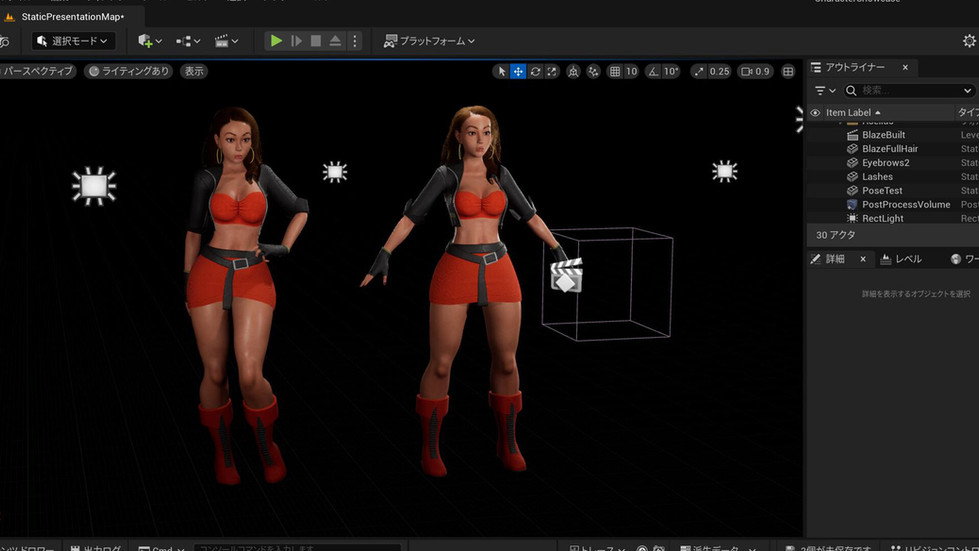Select BlazeFullHair in the Outliner

coord(890,149)
